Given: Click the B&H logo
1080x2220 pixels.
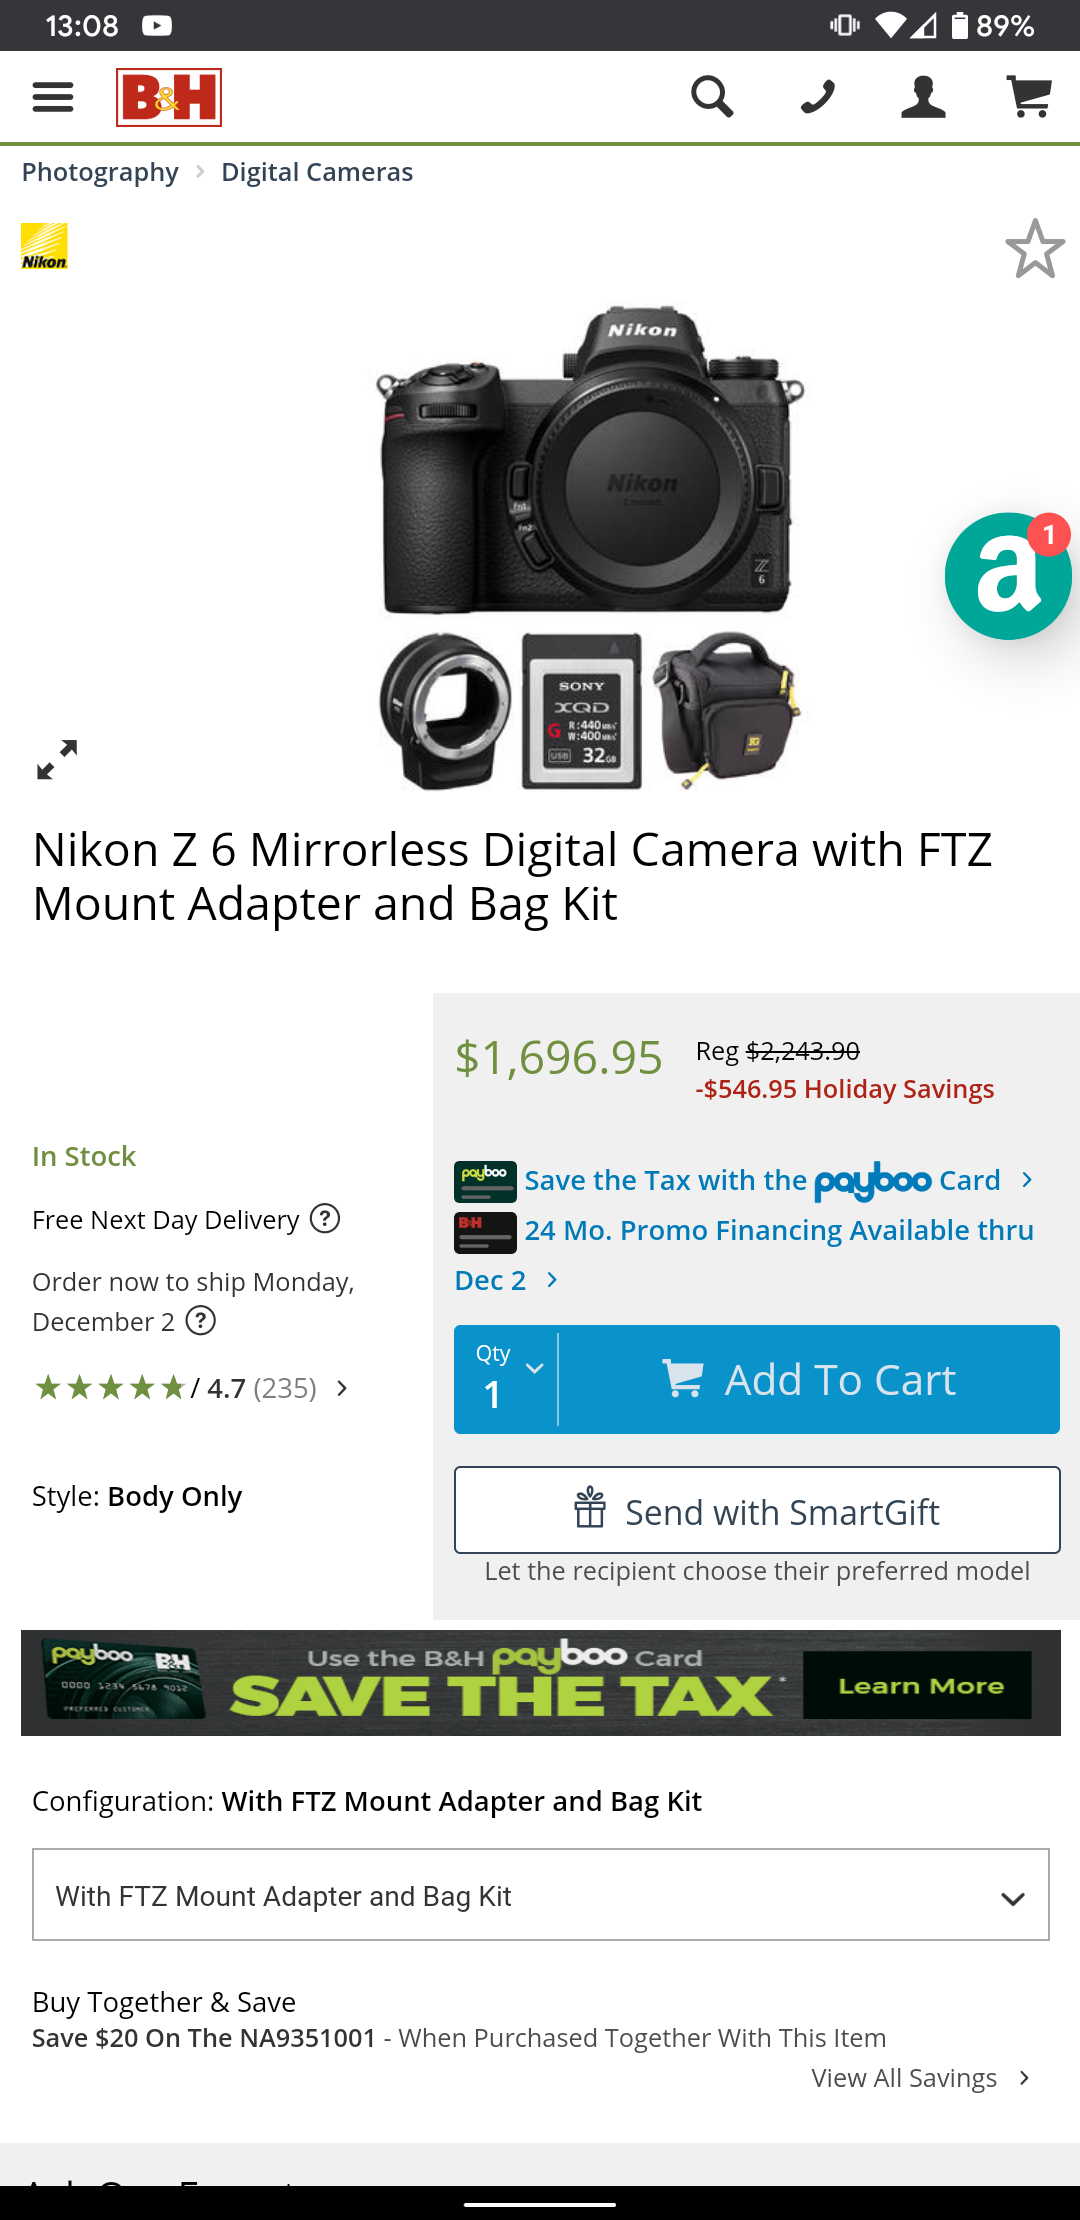Looking at the screenshot, I should coord(168,97).
